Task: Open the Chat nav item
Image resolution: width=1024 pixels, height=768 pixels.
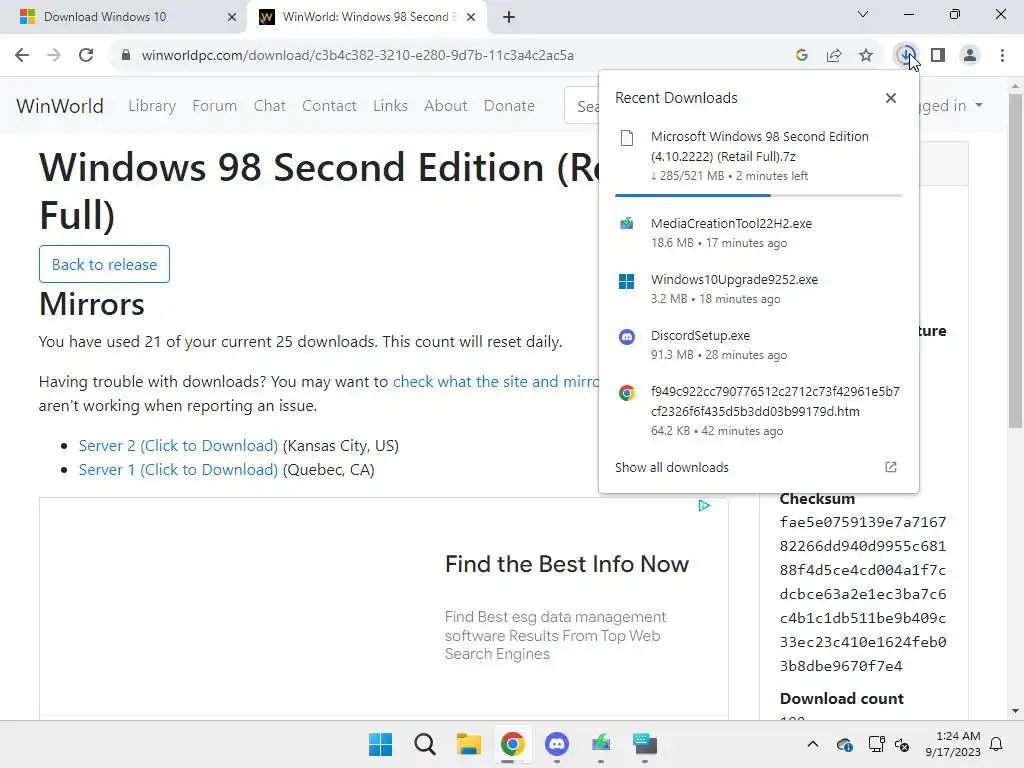Action: [x=270, y=106]
